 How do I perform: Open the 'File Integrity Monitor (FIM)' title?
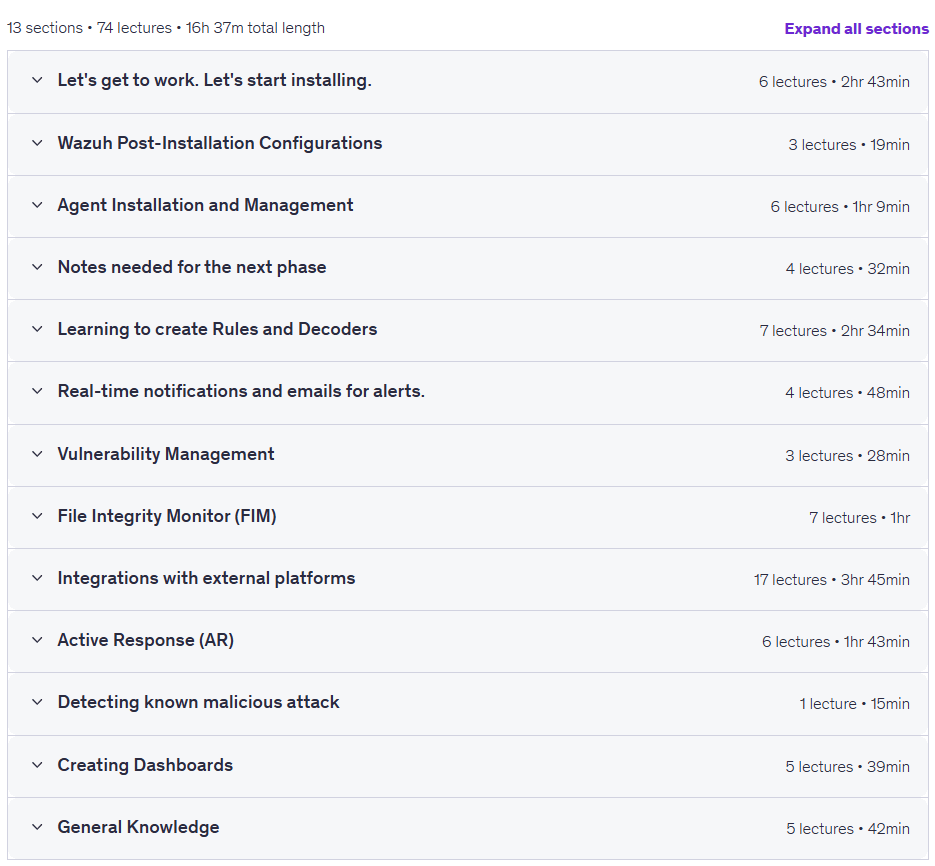tap(167, 516)
